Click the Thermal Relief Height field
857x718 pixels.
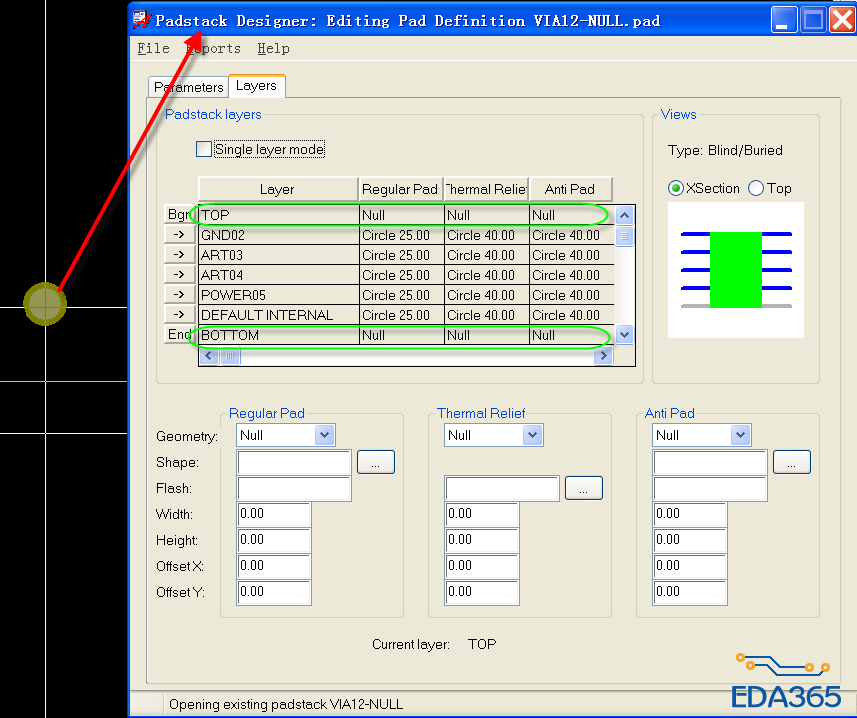[482, 540]
